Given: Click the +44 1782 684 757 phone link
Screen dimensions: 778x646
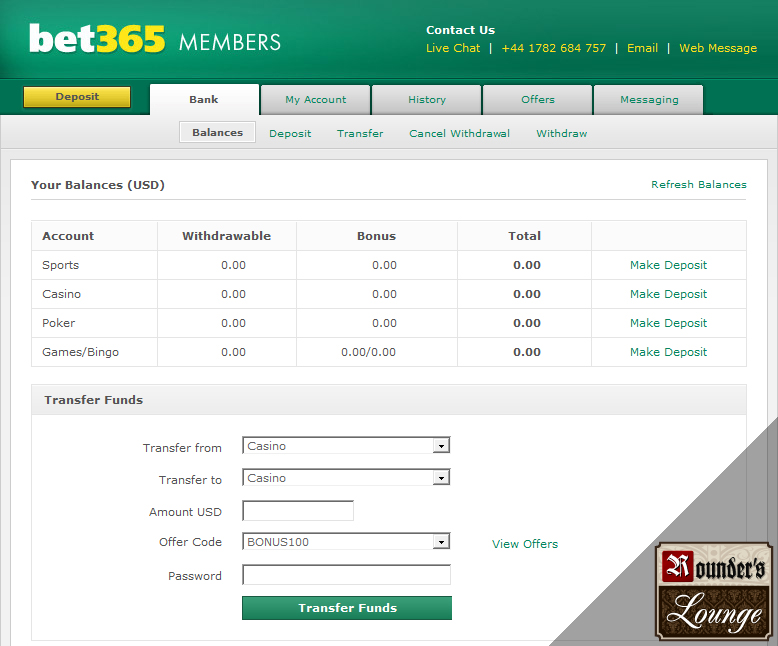Looking at the screenshot, I should (554, 48).
